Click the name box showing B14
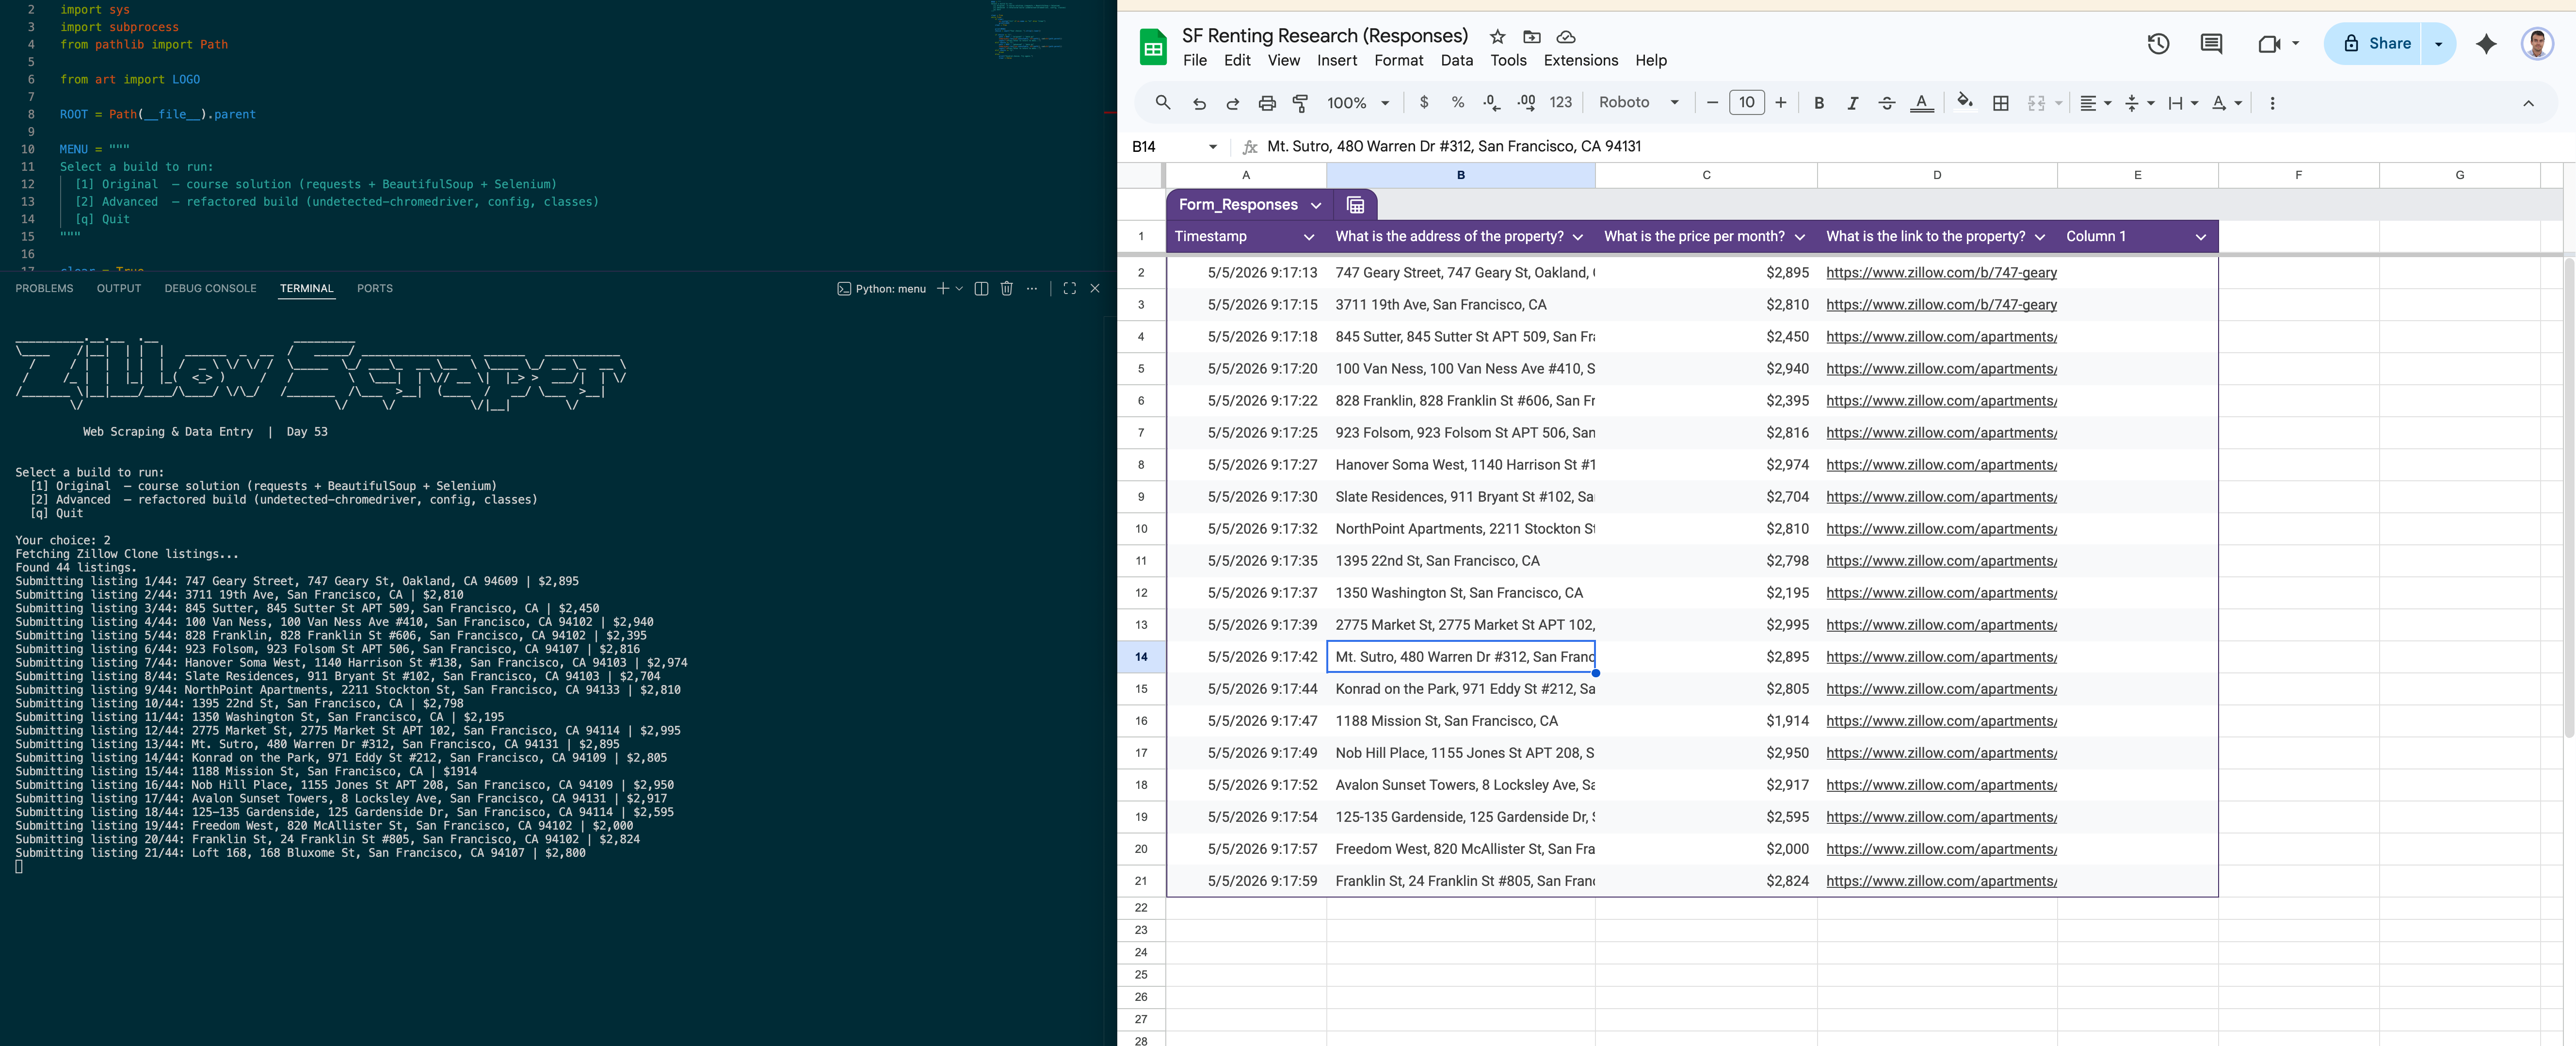Image resolution: width=2576 pixels, height=1046 pixels. click(x=1174, y=147)
